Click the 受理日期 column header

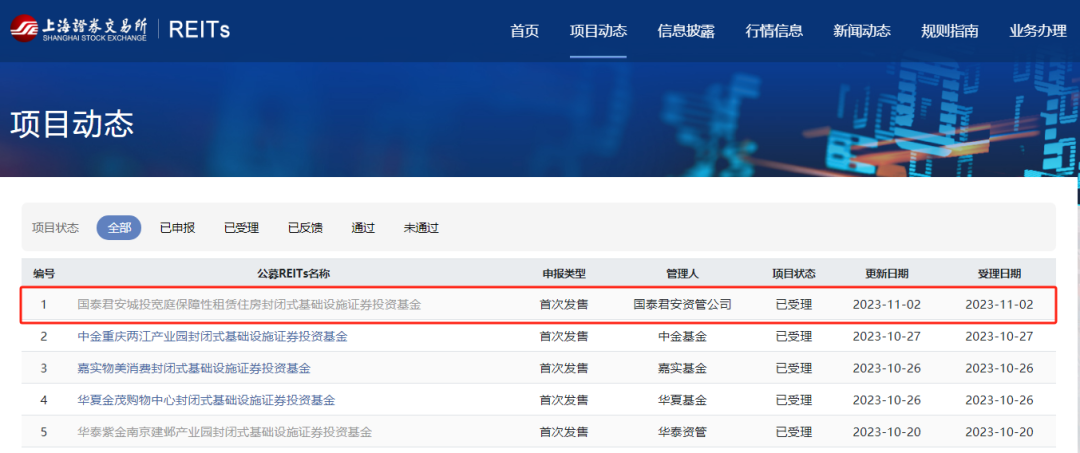click(x=999, y=273)
